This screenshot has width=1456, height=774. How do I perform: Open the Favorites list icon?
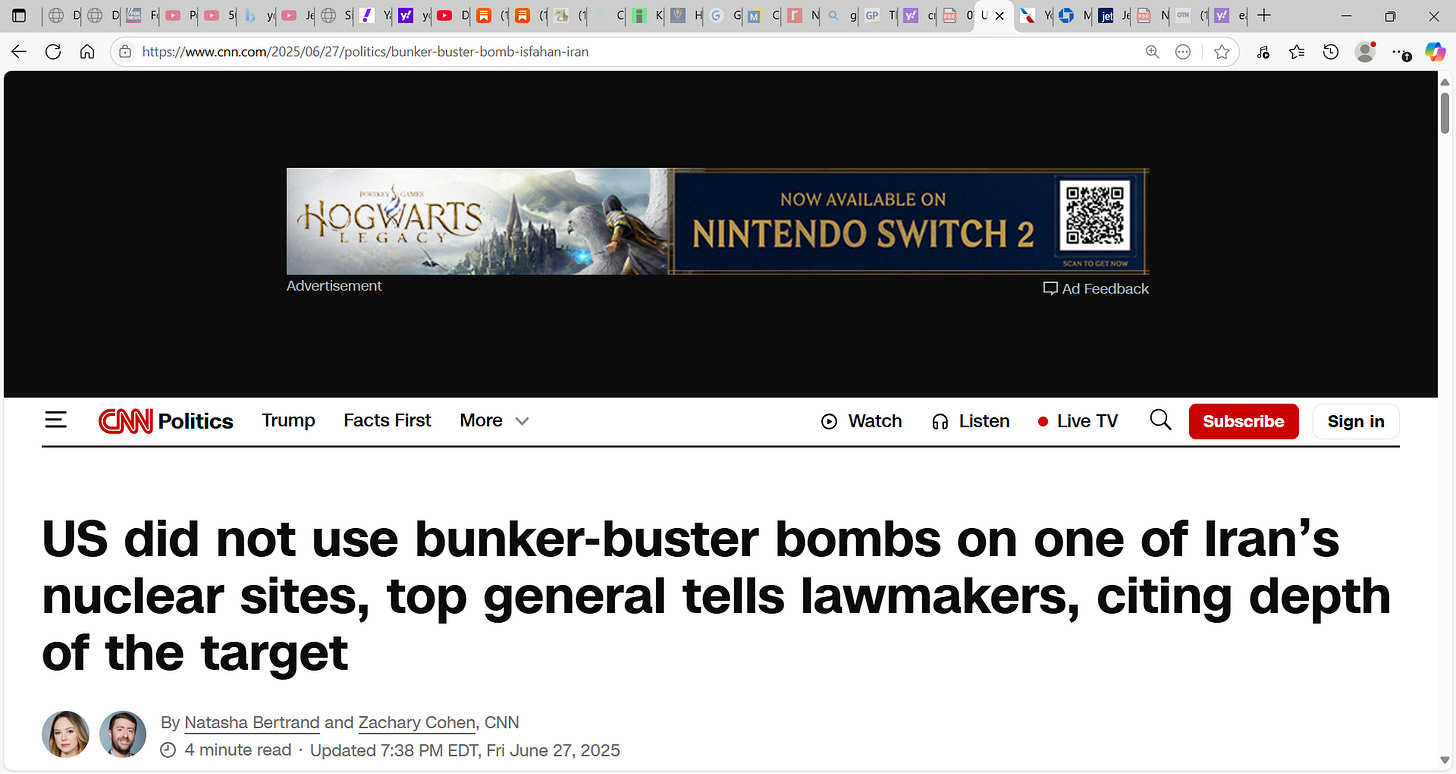coord(1297,52)
